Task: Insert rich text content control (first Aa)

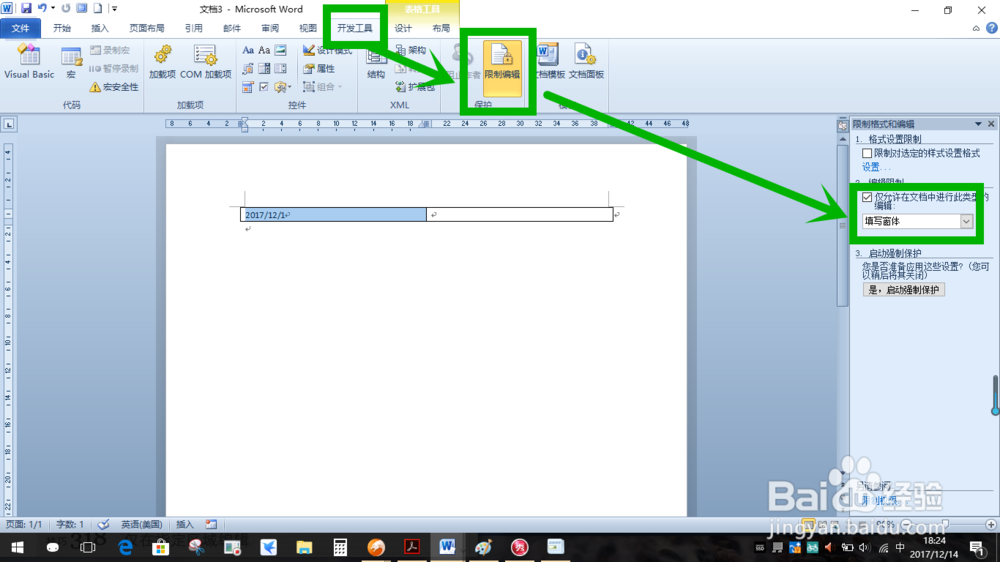Action: (x=248, y=50)
